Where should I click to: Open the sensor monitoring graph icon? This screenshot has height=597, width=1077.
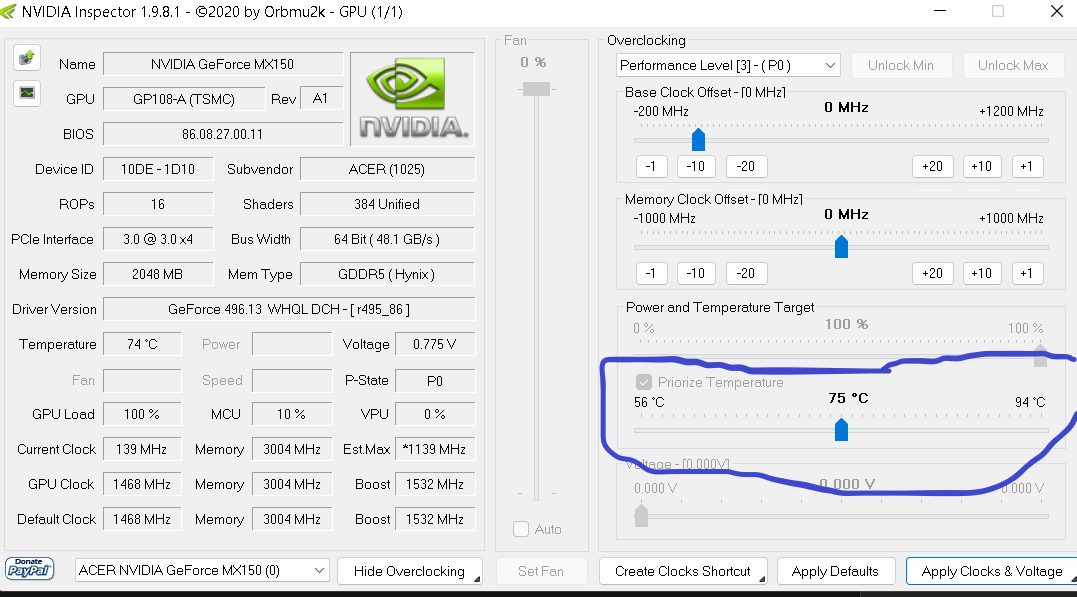(x=27, y=93)
